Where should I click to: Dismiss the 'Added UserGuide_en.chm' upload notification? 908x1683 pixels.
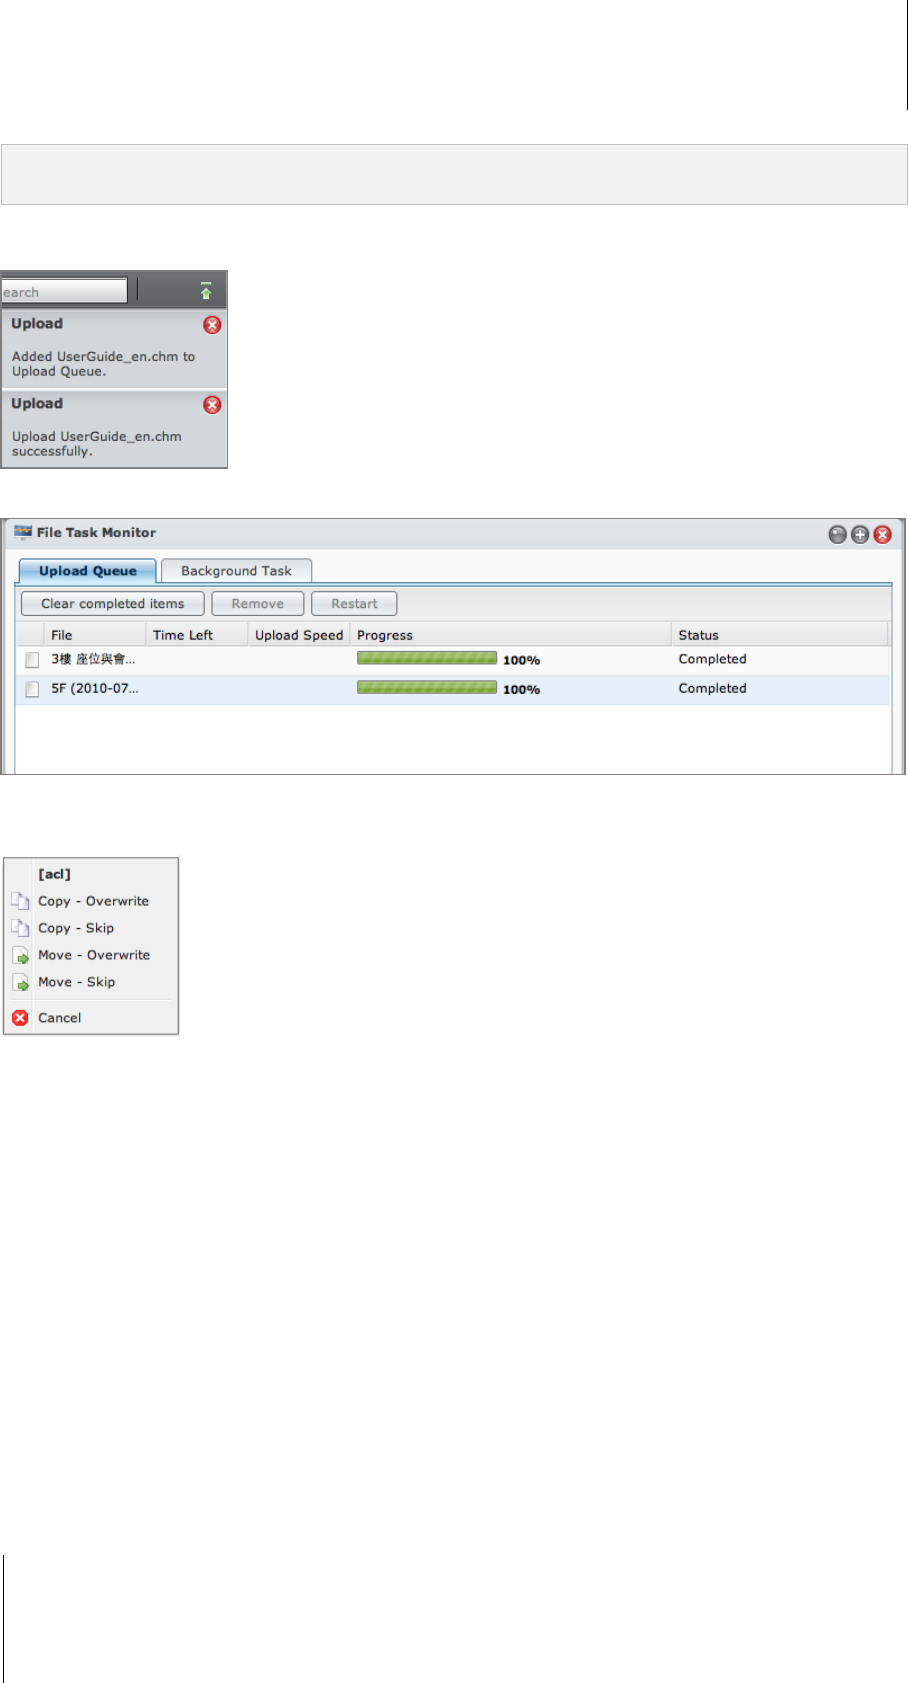(x=212, y=325)
